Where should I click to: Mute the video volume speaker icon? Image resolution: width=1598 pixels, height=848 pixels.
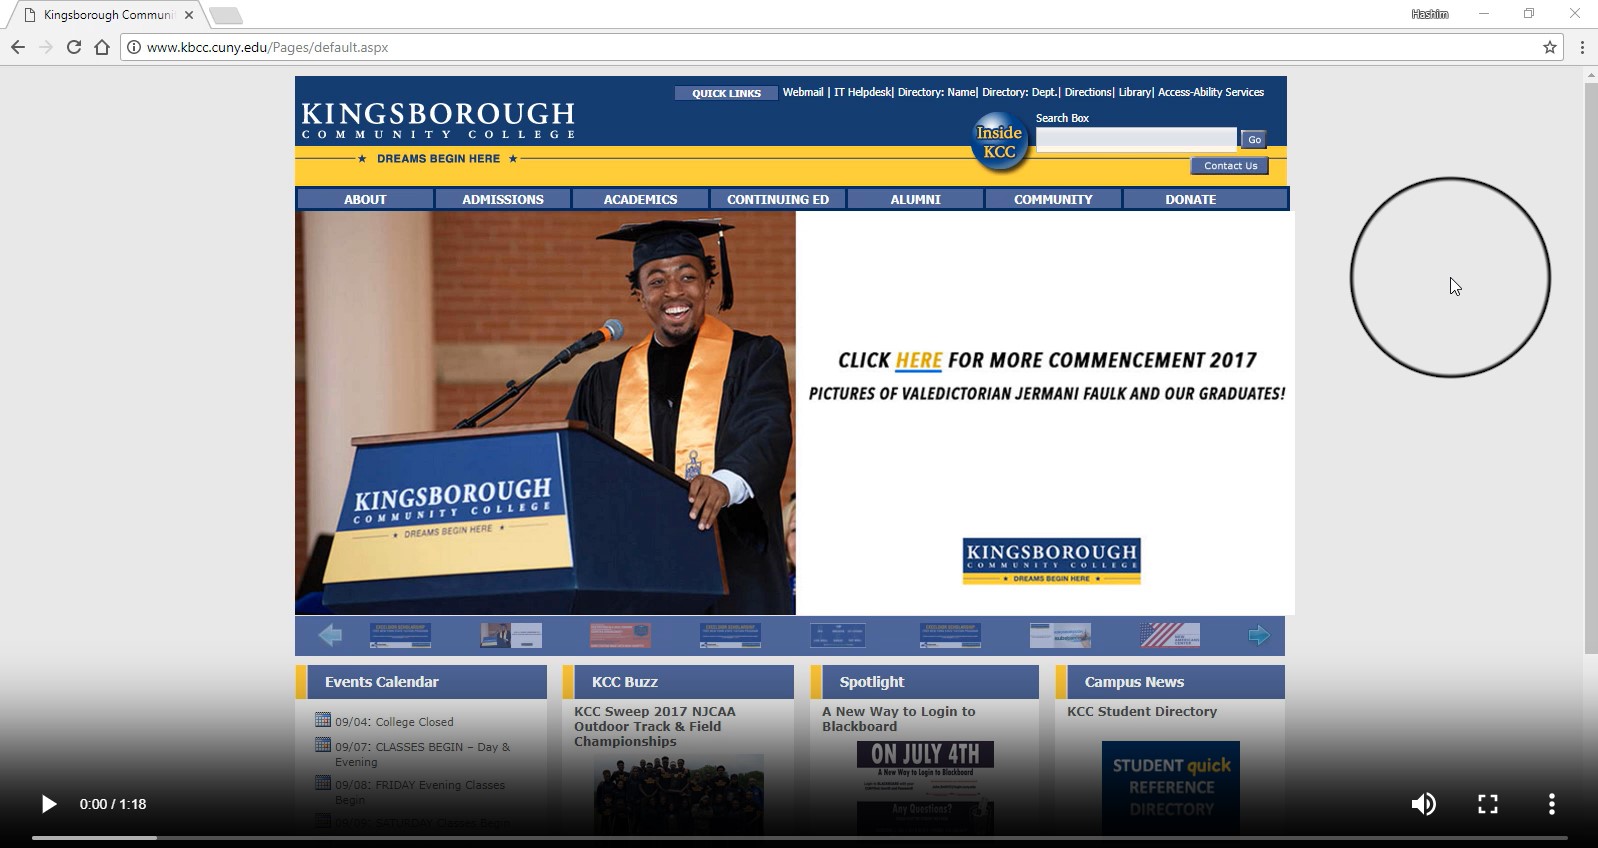tap(1423, 804)
